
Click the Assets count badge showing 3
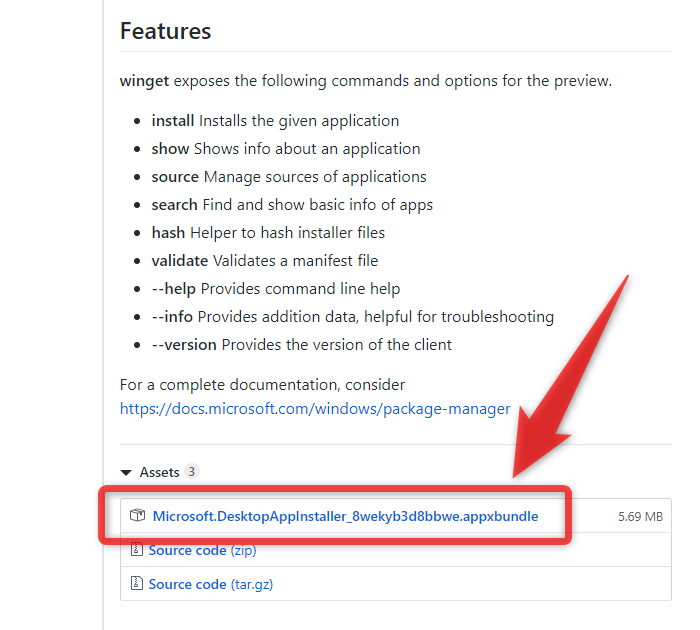192,471
